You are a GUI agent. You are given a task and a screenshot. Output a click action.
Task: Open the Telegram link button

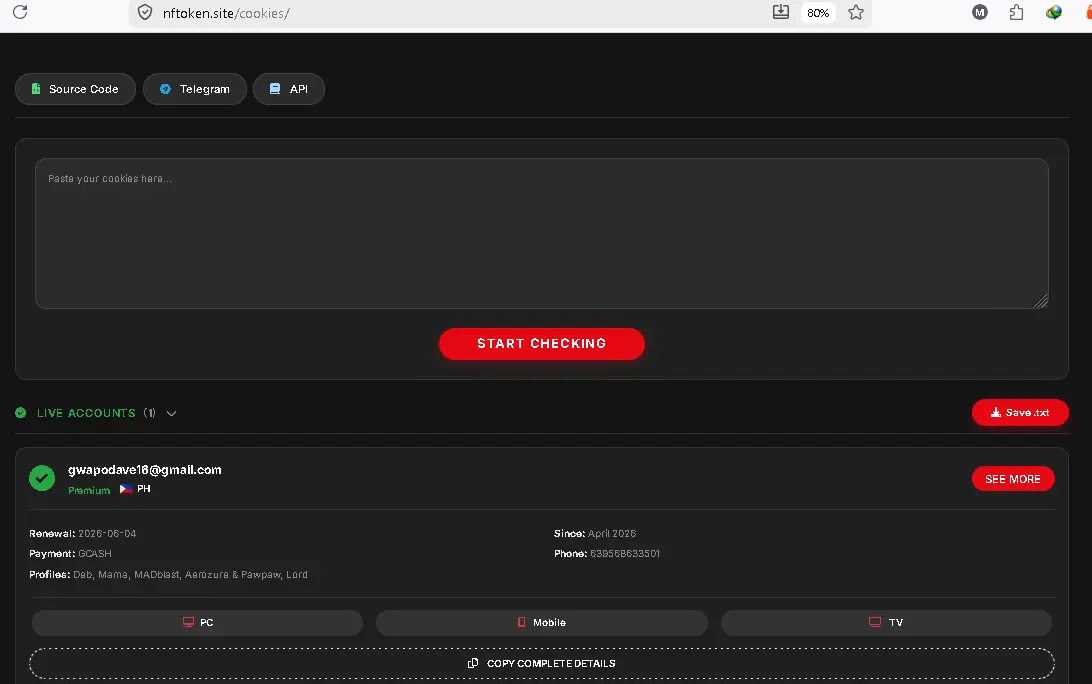pos(195,89)
